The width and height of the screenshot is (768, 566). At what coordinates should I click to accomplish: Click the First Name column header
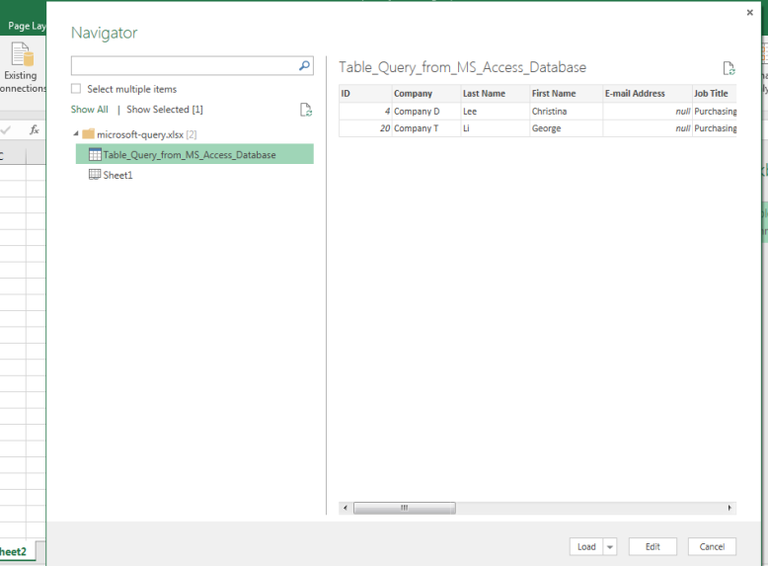[x=566, y=94]
